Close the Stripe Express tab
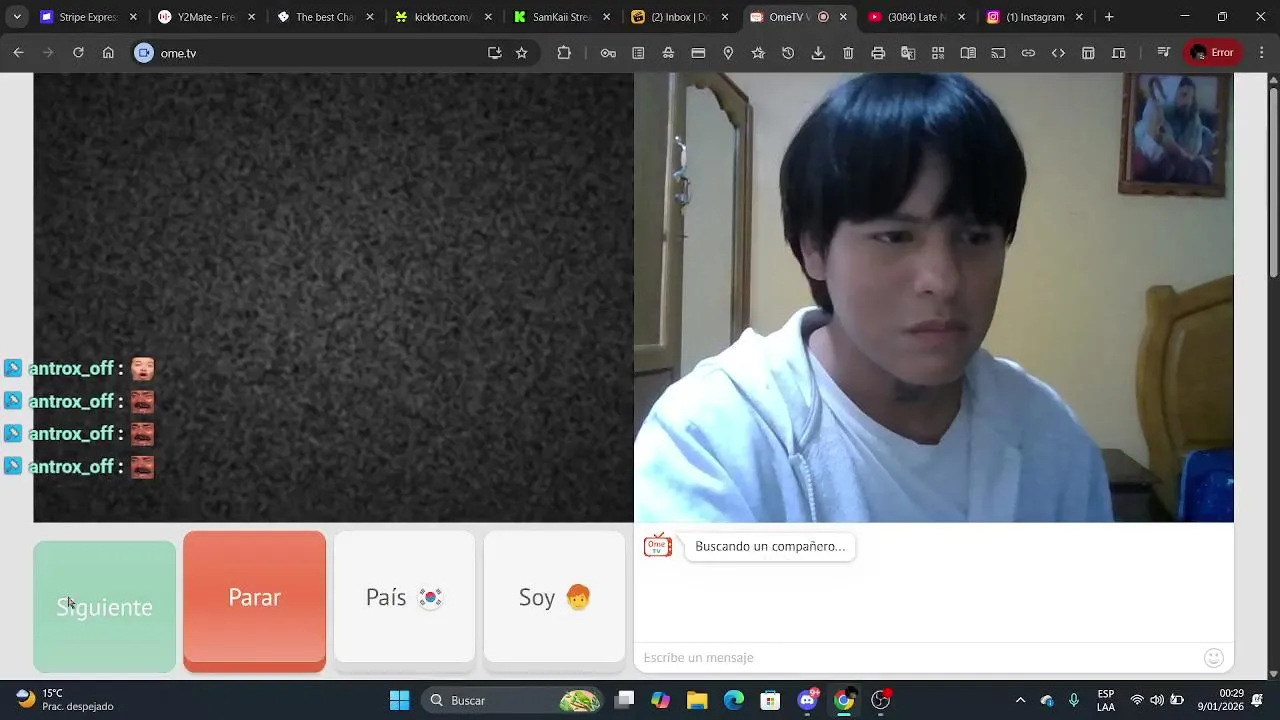 pyautogui.click(x=133, y=17)
